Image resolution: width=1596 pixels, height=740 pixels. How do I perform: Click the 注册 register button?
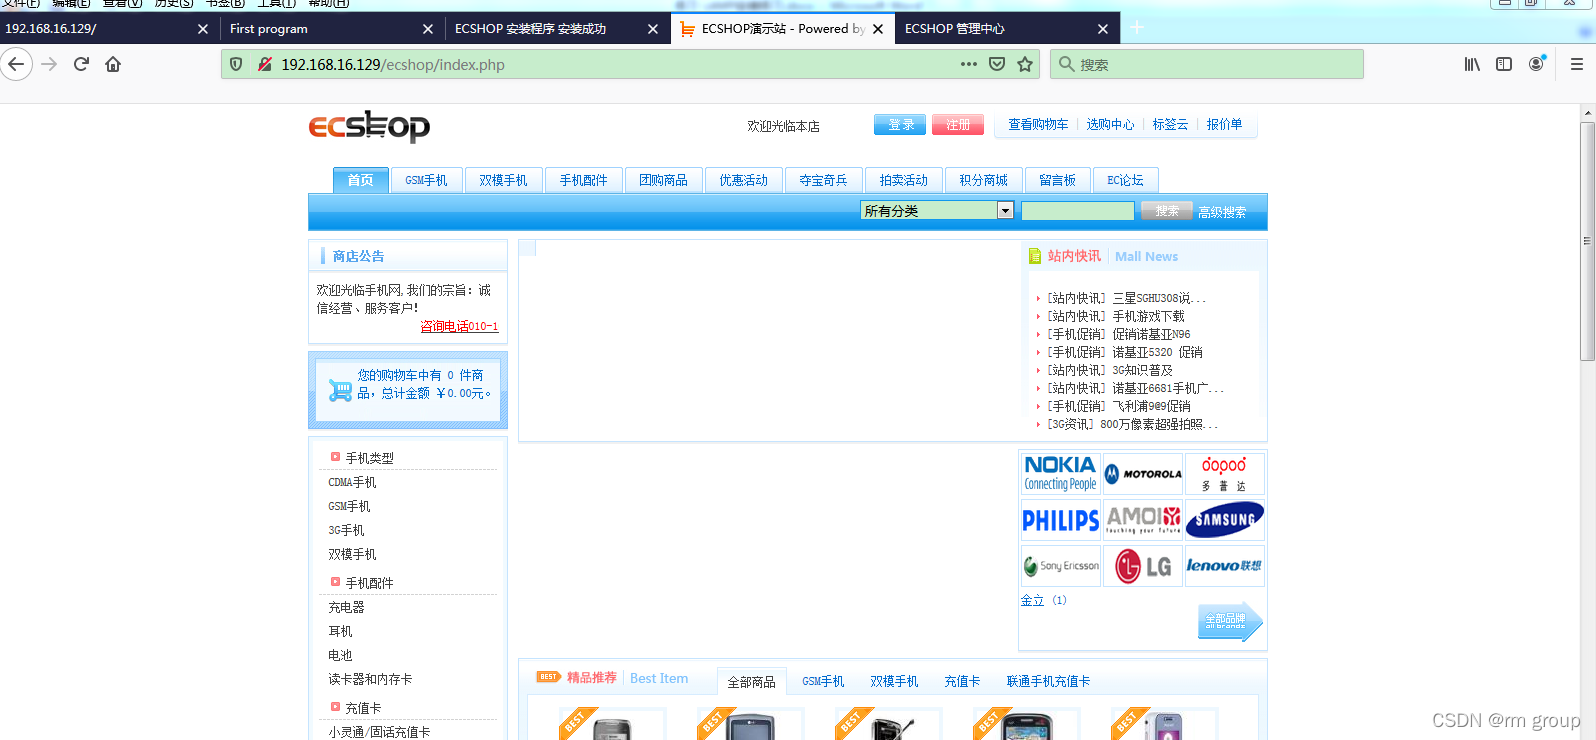click(958, 125)
